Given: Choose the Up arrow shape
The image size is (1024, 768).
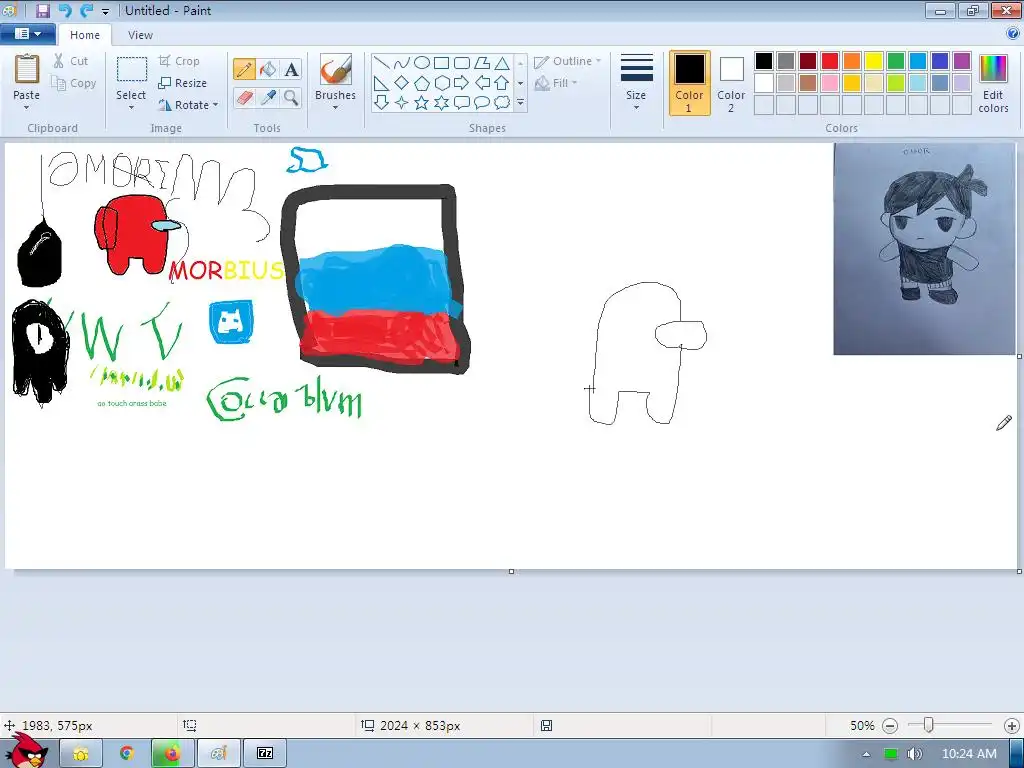Looking at the screenshot, I should coord(502,83).
